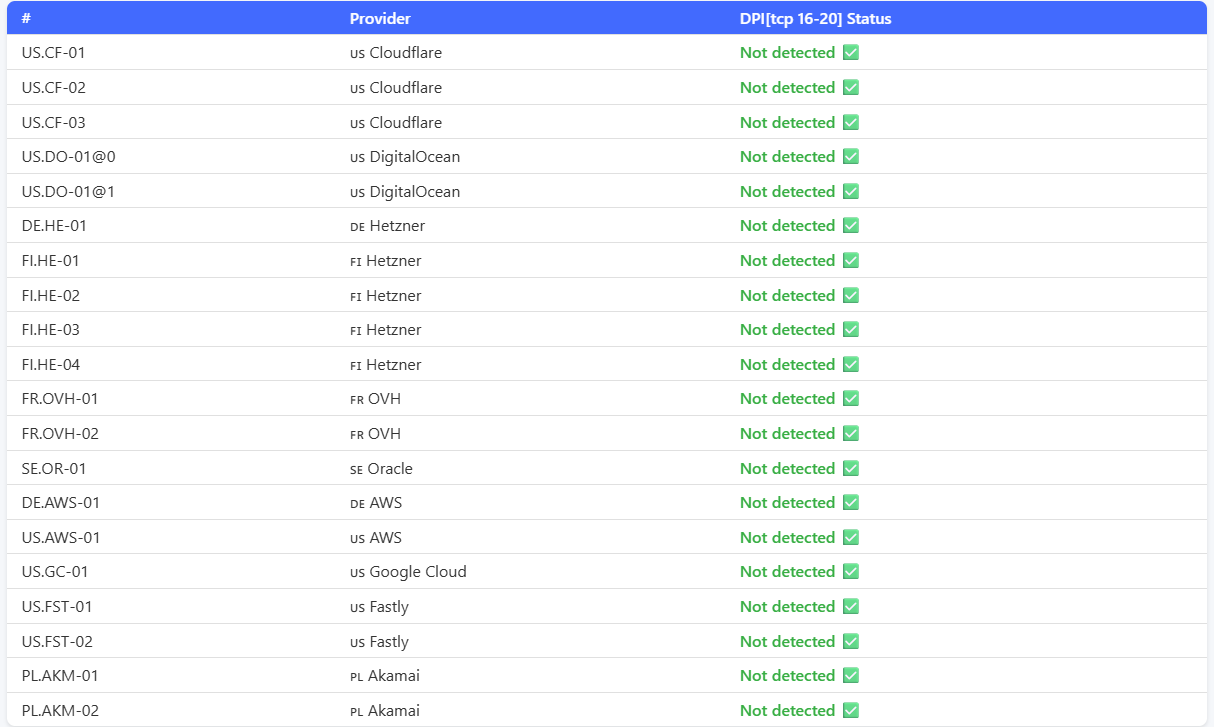Click the green checkmark in US.FST-01 row
Image resolution: width=1214 pixels, height=727 pixels.
point(851,607)
